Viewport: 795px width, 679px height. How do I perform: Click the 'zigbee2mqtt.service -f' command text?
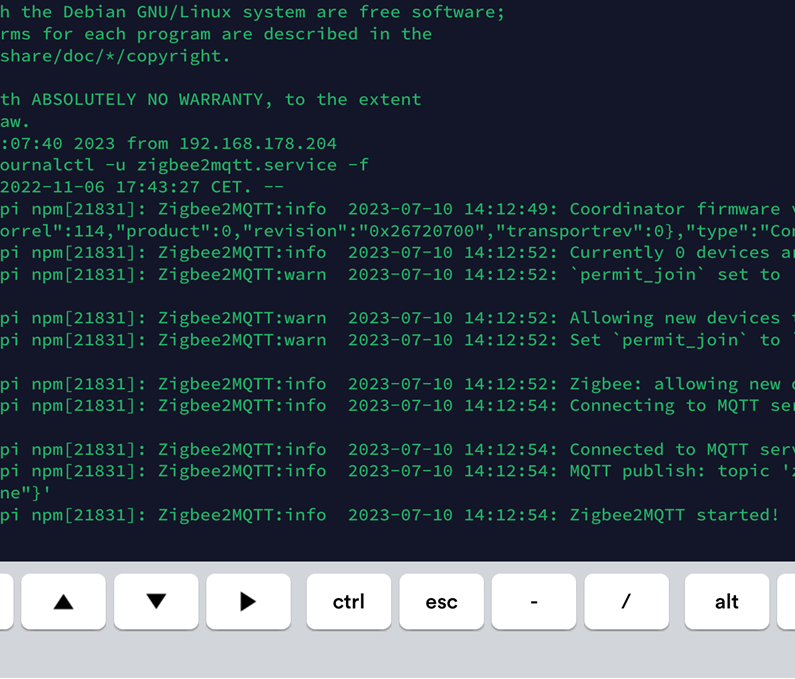[x=252, y=165]
